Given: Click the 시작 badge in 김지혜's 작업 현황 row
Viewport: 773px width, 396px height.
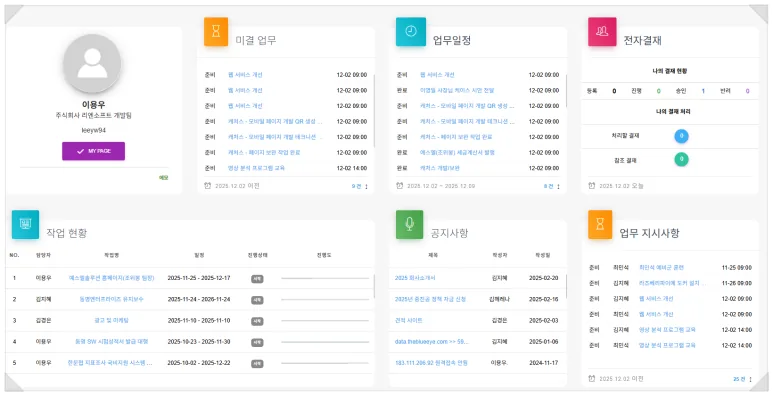Looking at the screenshot, I should pyautogui.click(x=257, y=299).
